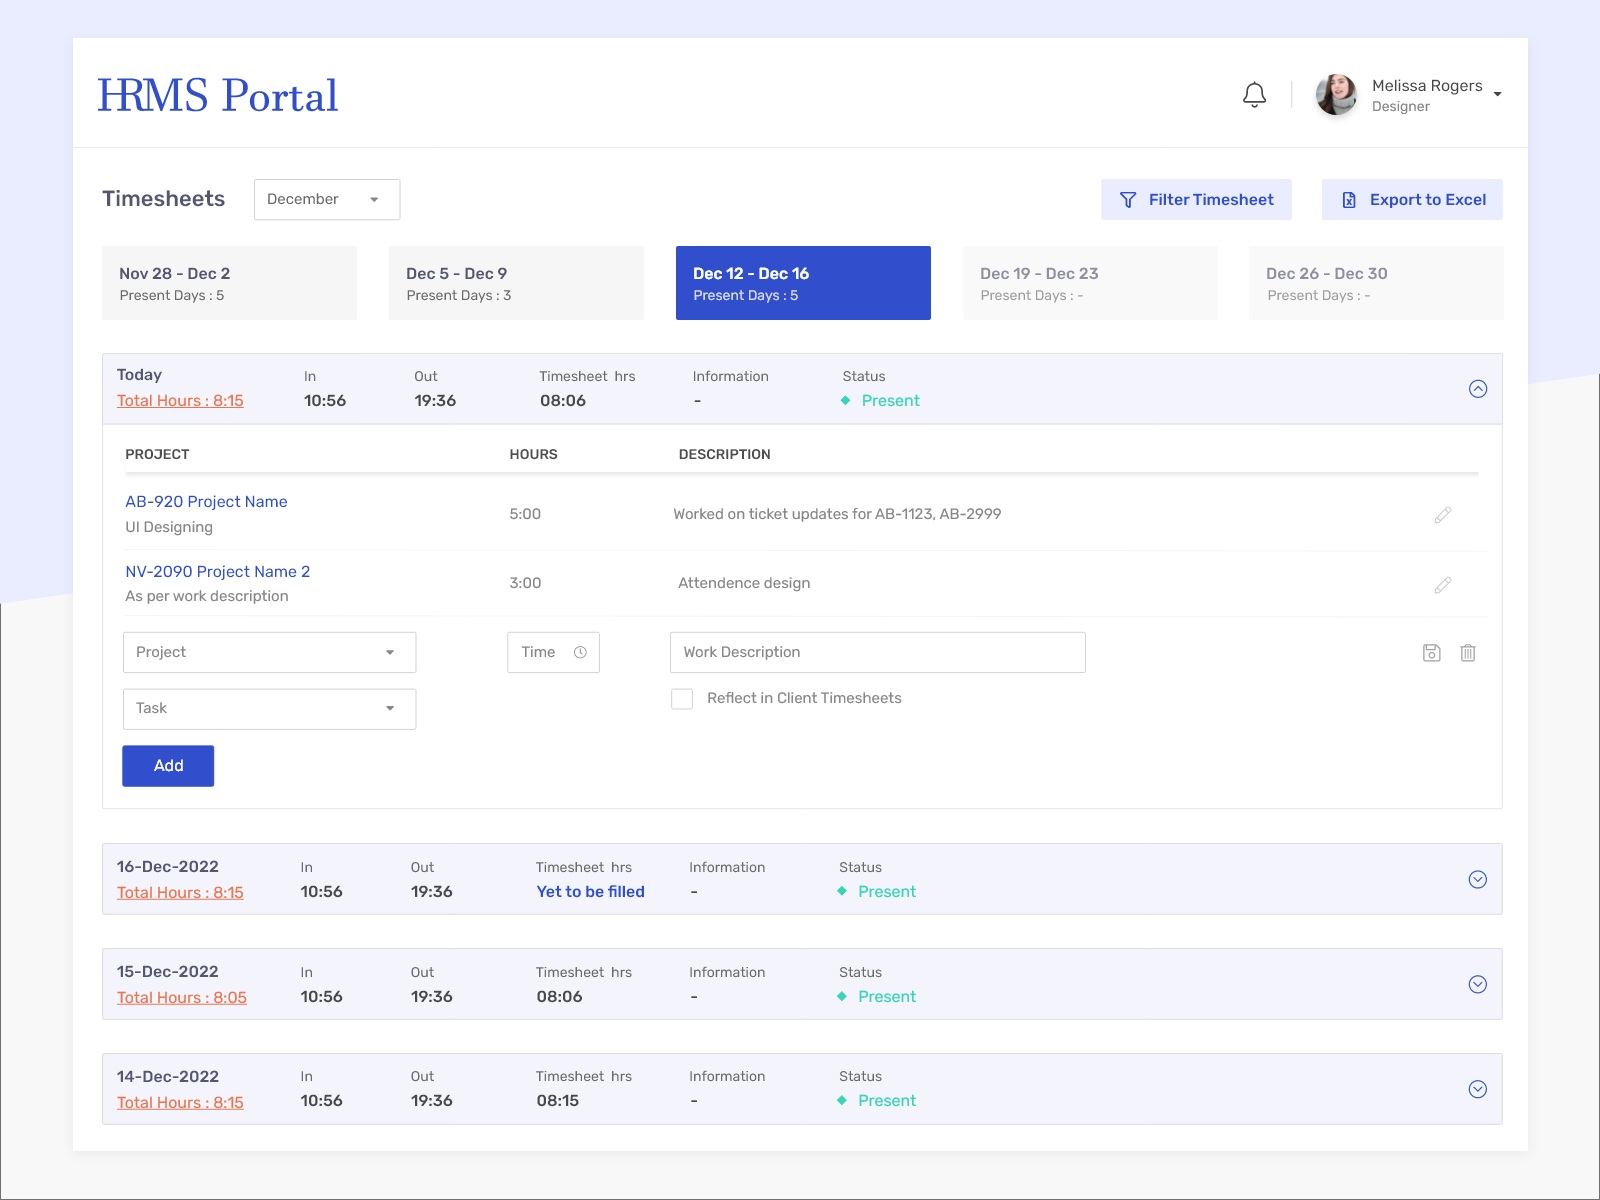
Task: Open the Project dropdown
Action: 268,652
